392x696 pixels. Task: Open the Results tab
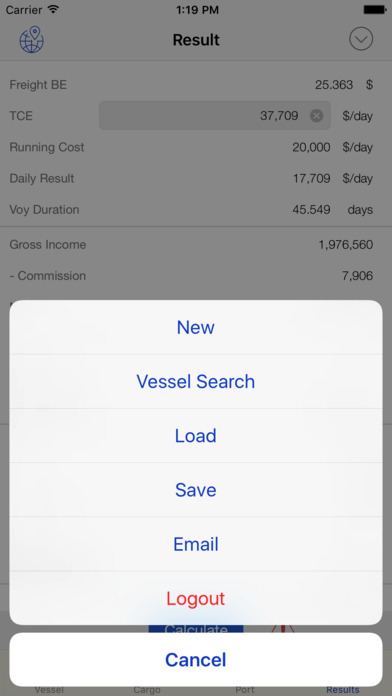pyautogui.click(x=343, y=690)
